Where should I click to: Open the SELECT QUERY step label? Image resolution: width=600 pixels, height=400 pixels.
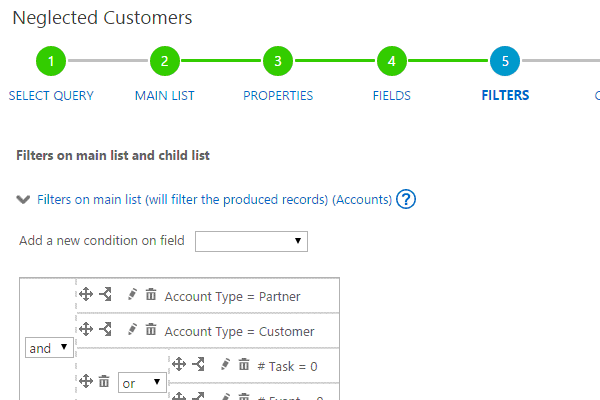coord(51,96)
